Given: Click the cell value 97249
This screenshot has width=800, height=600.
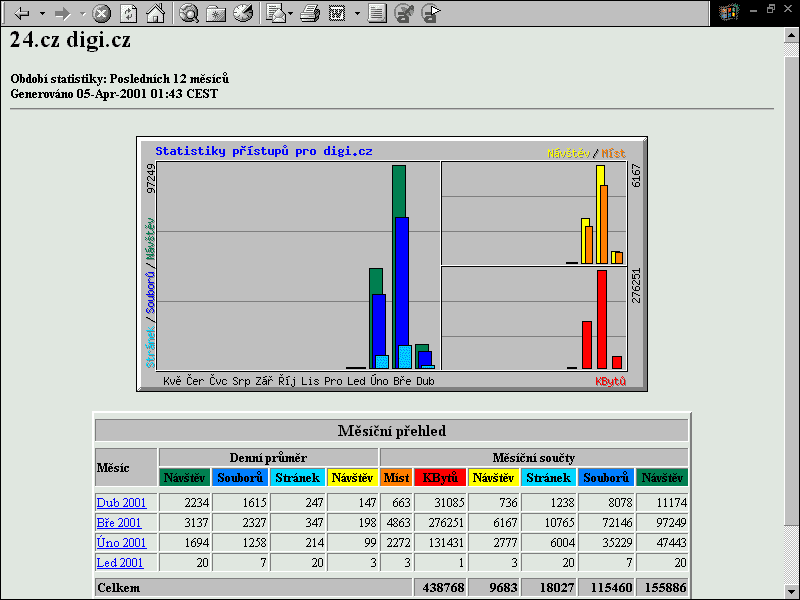Looking at the screenshot, I should click(x=671, y=523).
